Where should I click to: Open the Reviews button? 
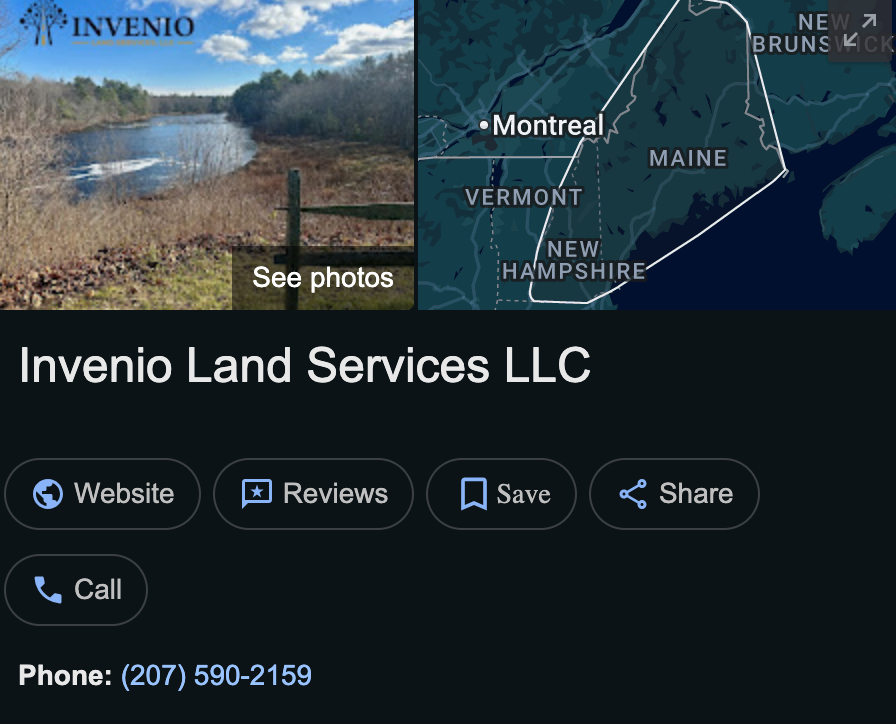(x=313, y=494)
